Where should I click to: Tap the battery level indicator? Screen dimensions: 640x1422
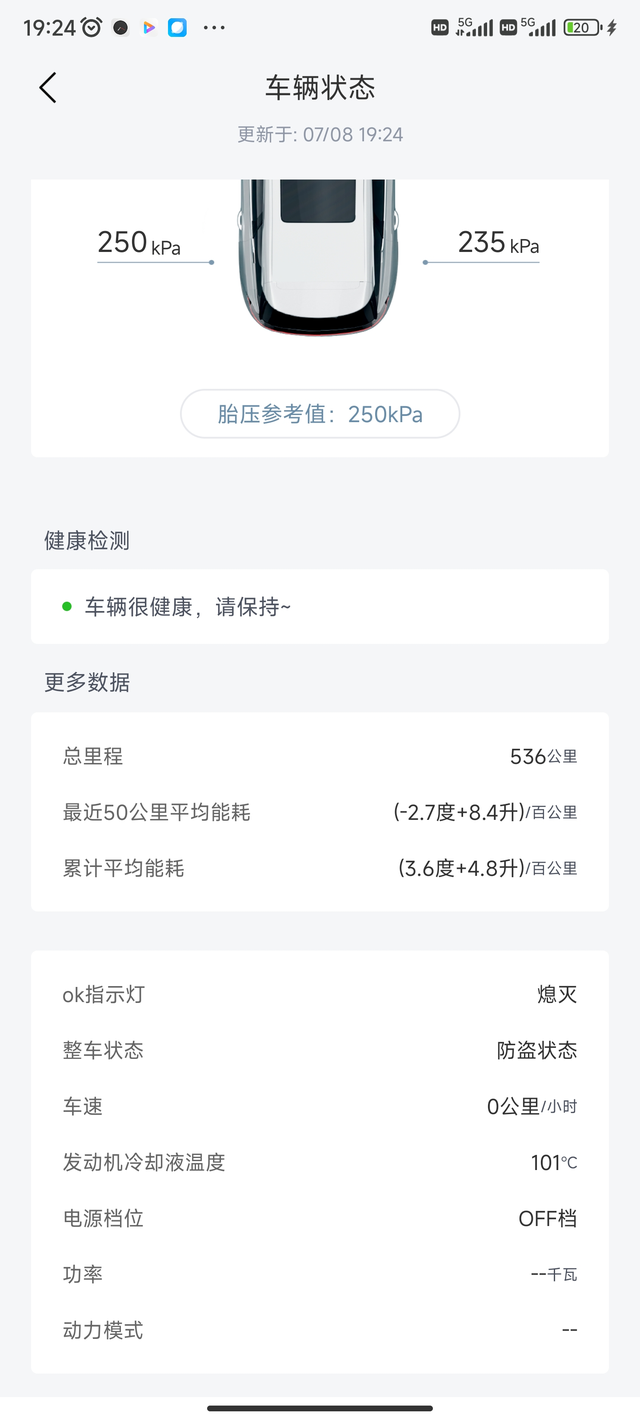581,28
